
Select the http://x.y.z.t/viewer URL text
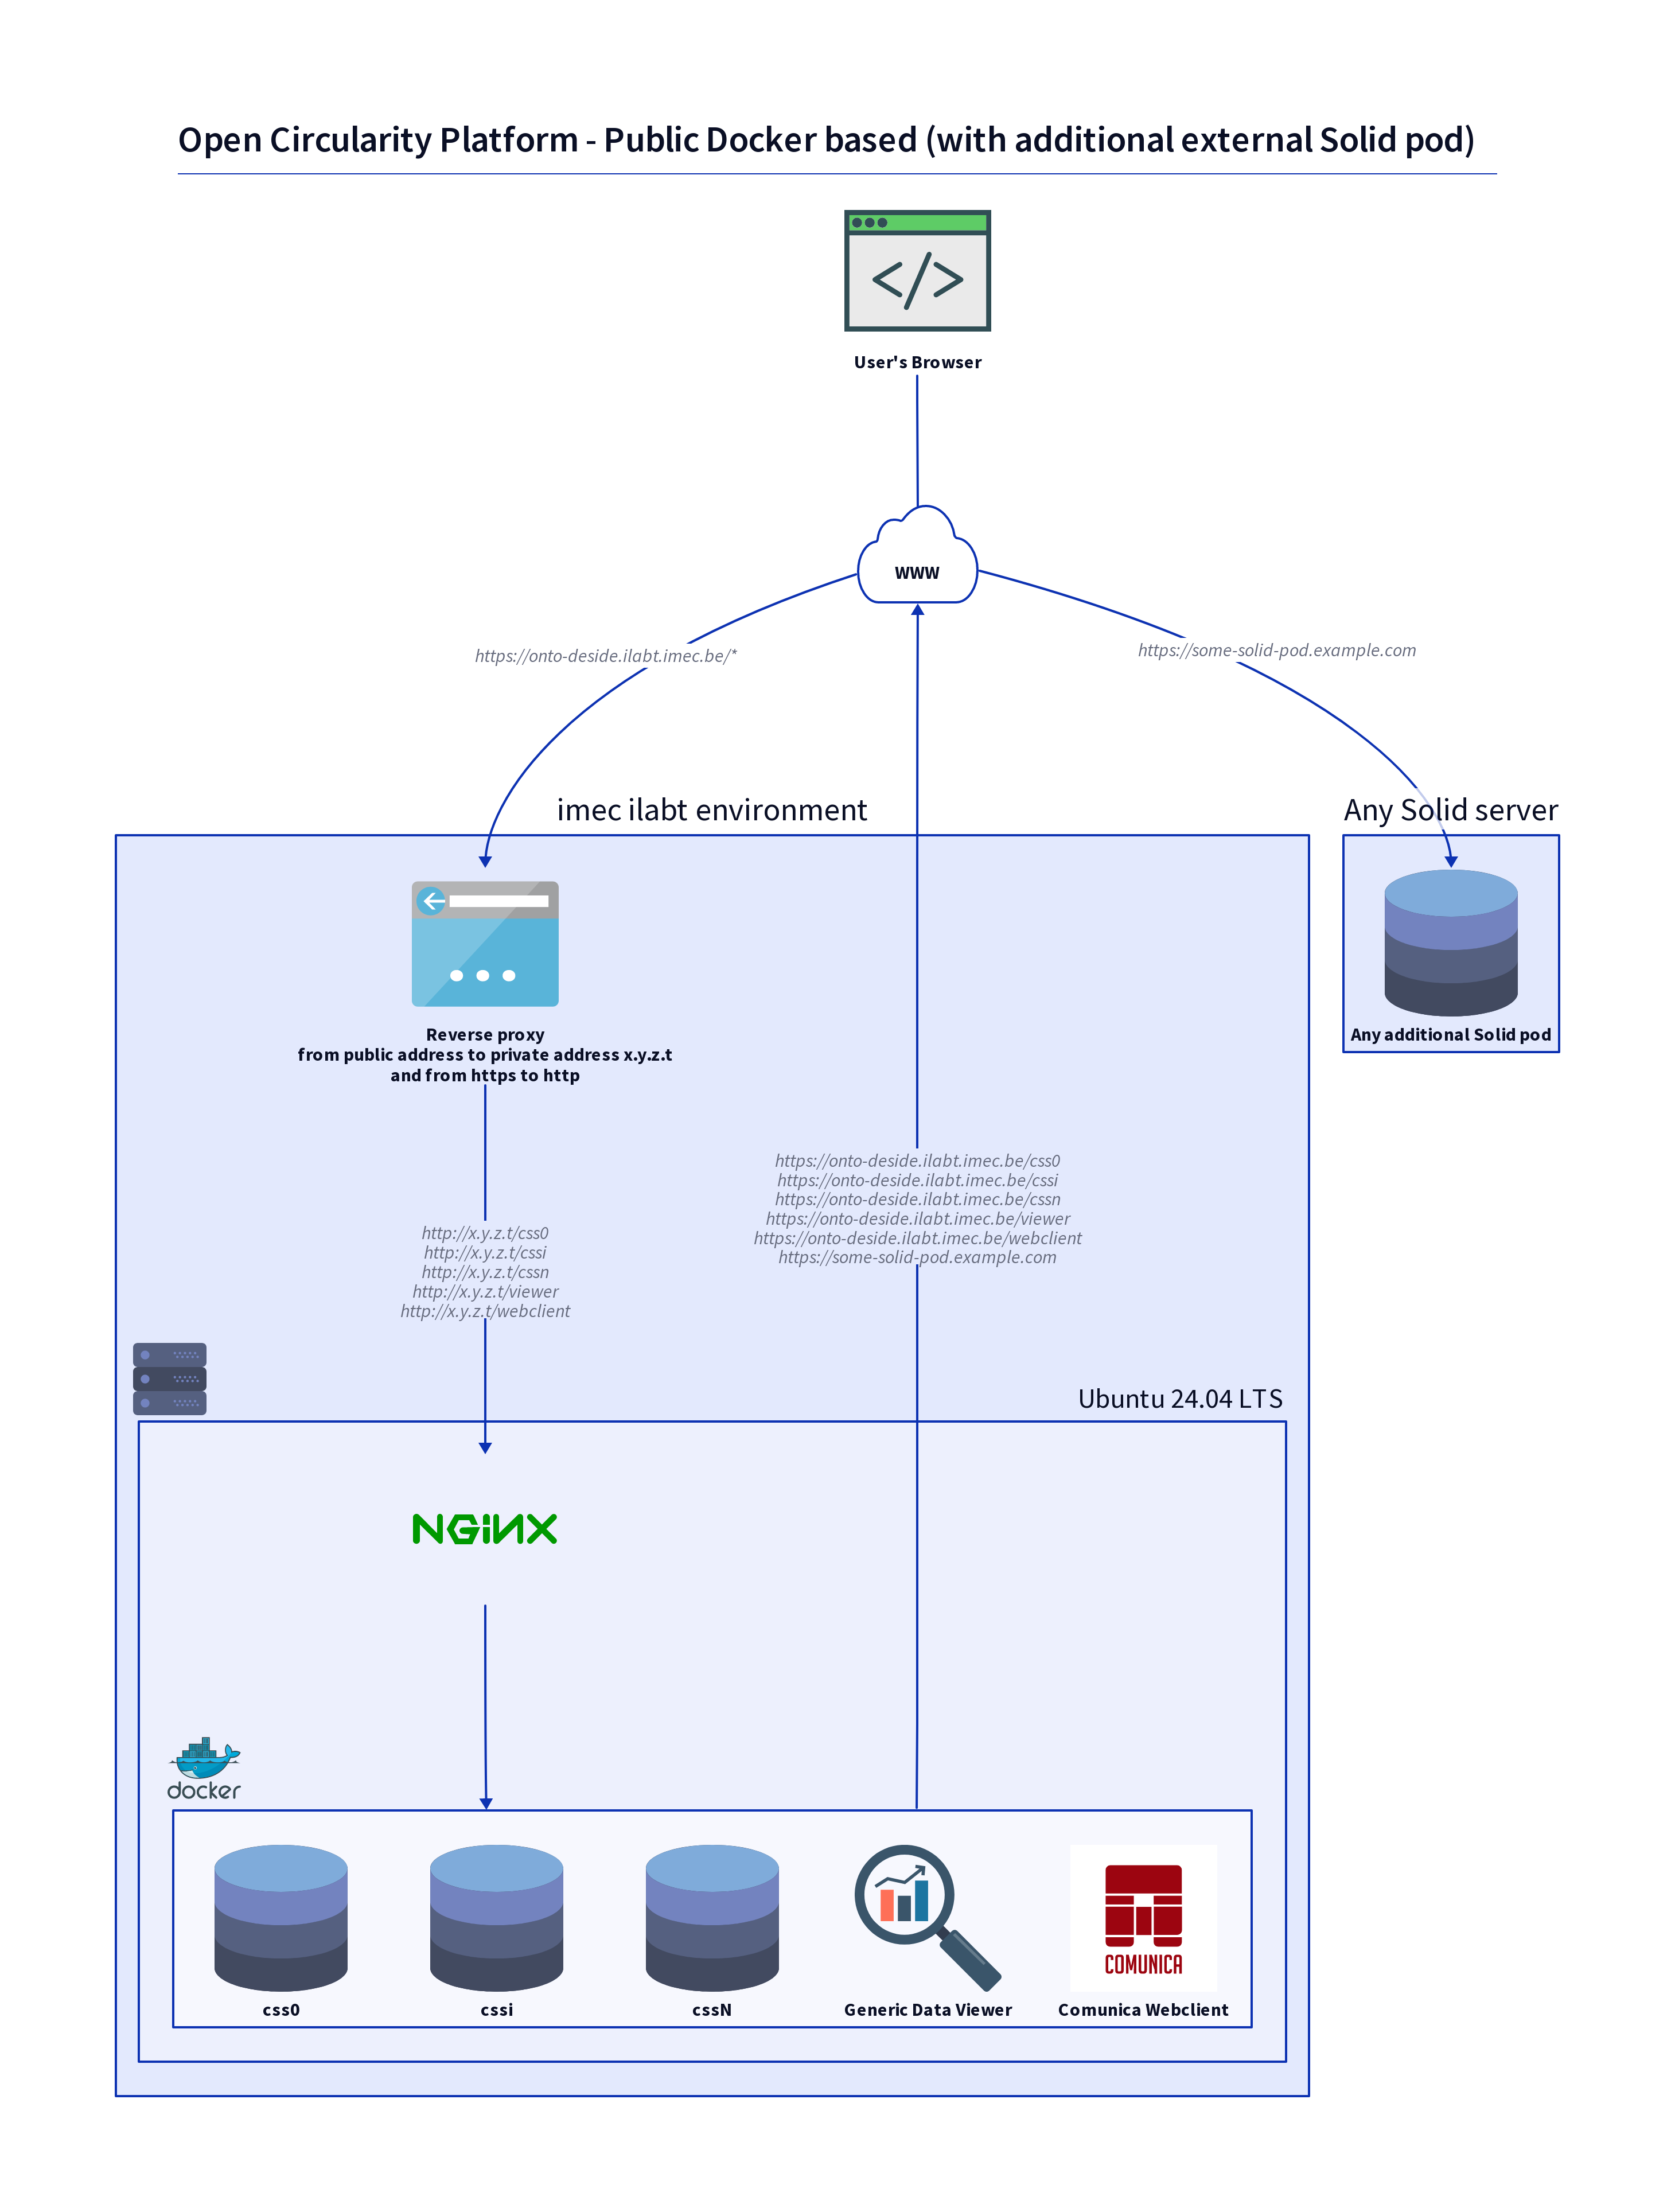485,1291
